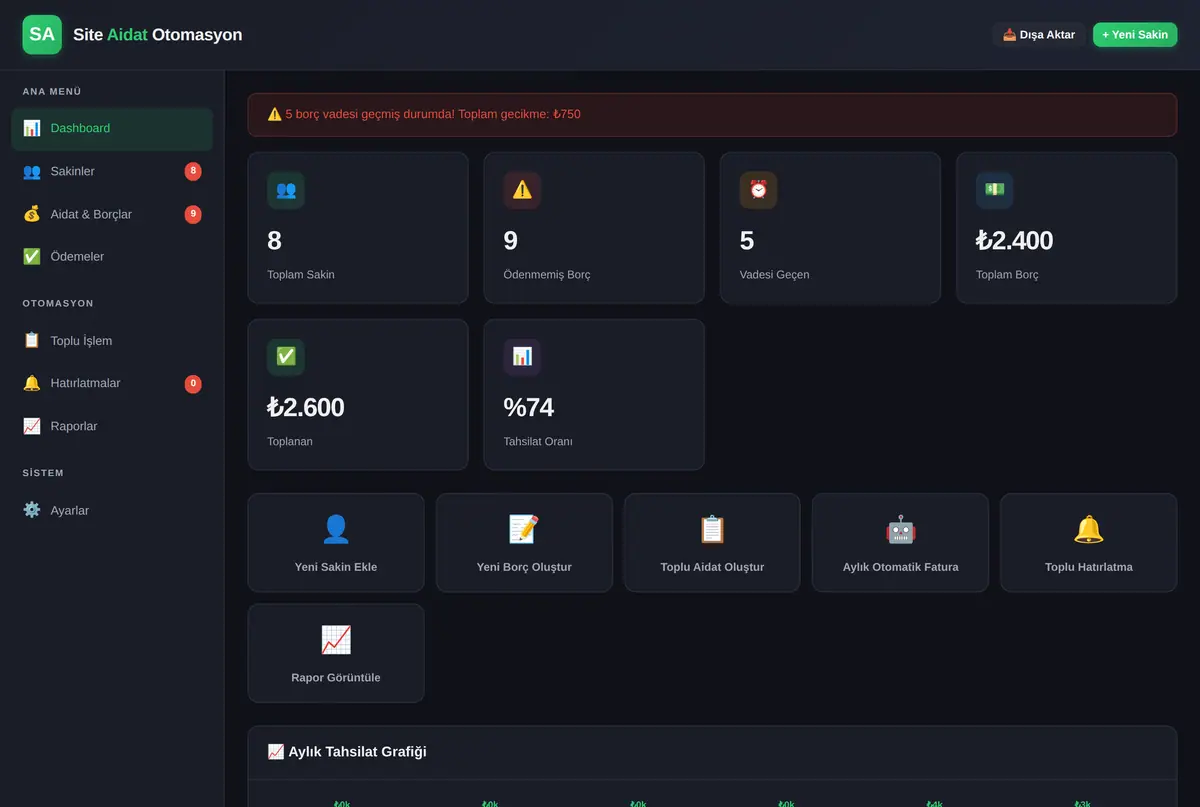The image size is (1200, 807).
Task: Click the Yeni Borç Oluştur quick action
Action: [524, 543]
